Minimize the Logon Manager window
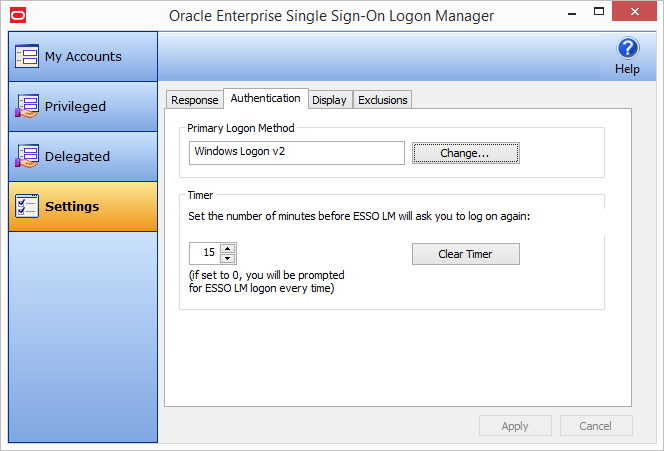This screenshot has width=664, height=451. pyautogui.click(x=572, y=13)
